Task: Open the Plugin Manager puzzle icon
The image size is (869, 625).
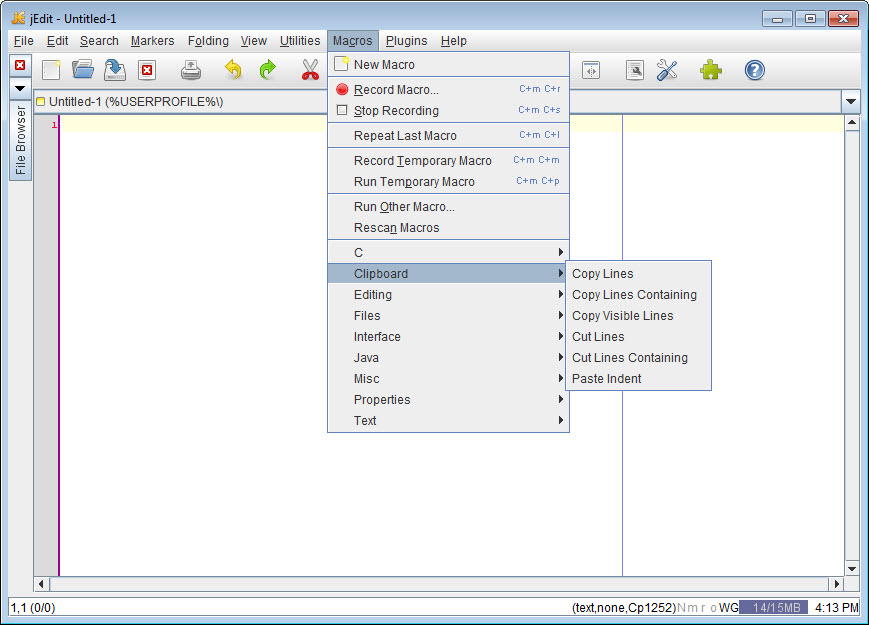Action: click(710, 70)
